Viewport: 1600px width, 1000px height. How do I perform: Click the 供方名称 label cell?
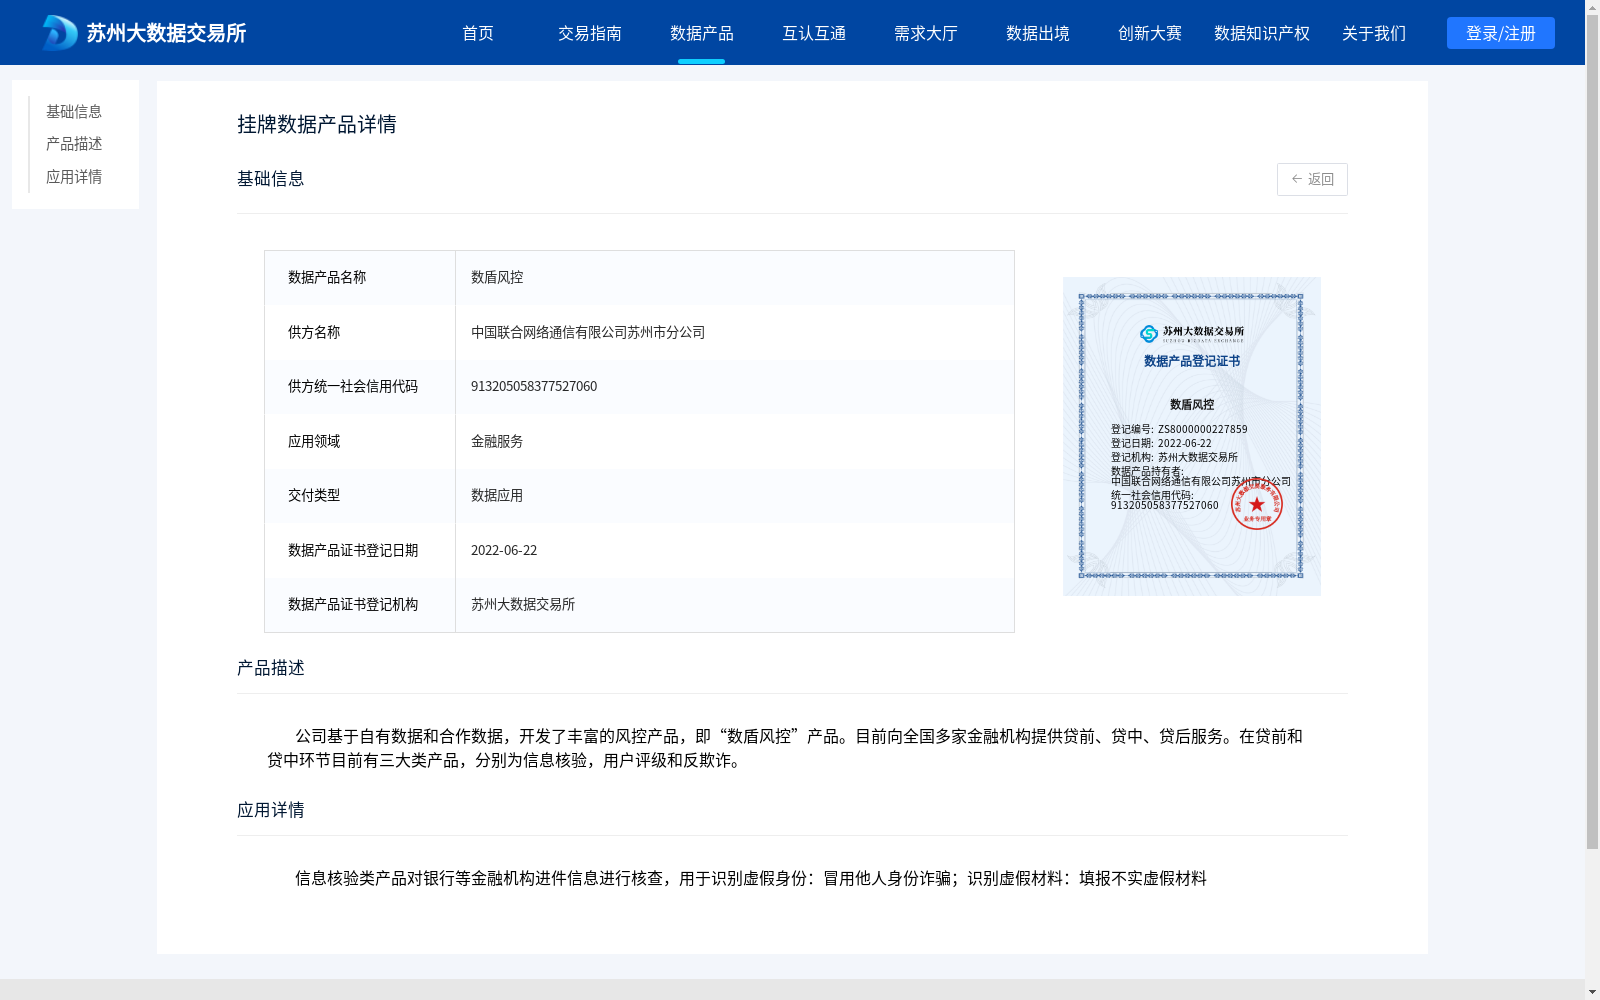pyautogui.click(x=360, y=332)
